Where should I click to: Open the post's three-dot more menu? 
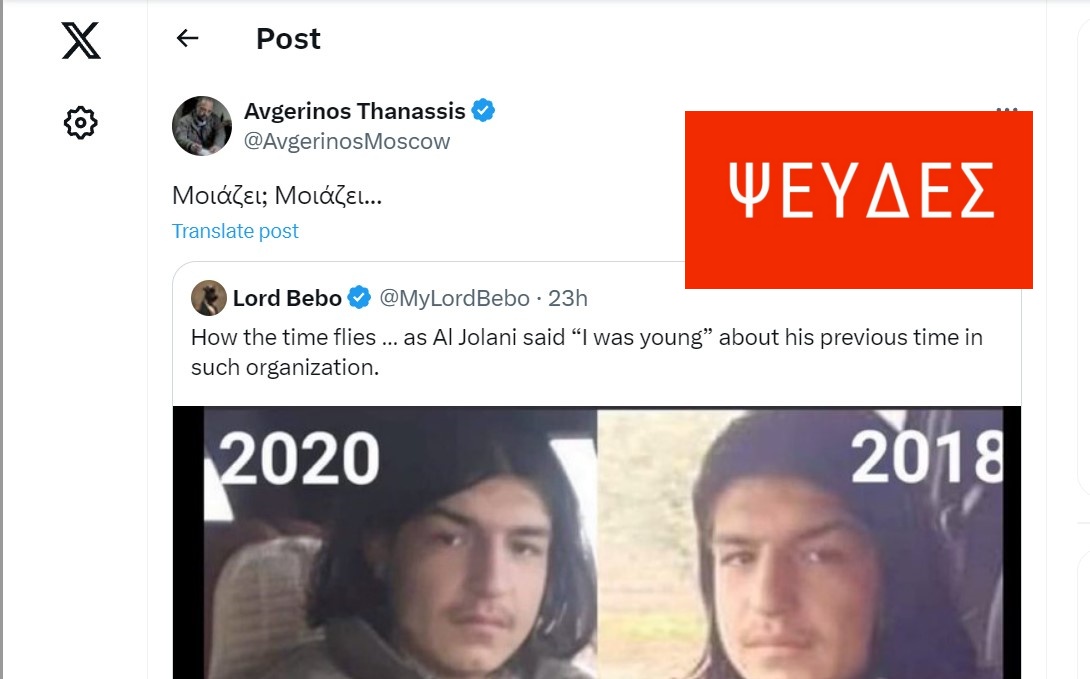pyautogui.click(x=1007, y=109)
